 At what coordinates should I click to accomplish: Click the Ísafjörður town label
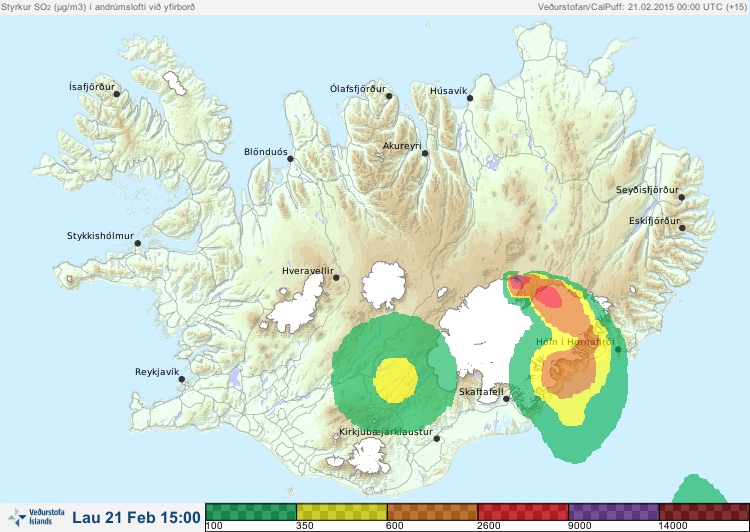[x=92, y=87]
